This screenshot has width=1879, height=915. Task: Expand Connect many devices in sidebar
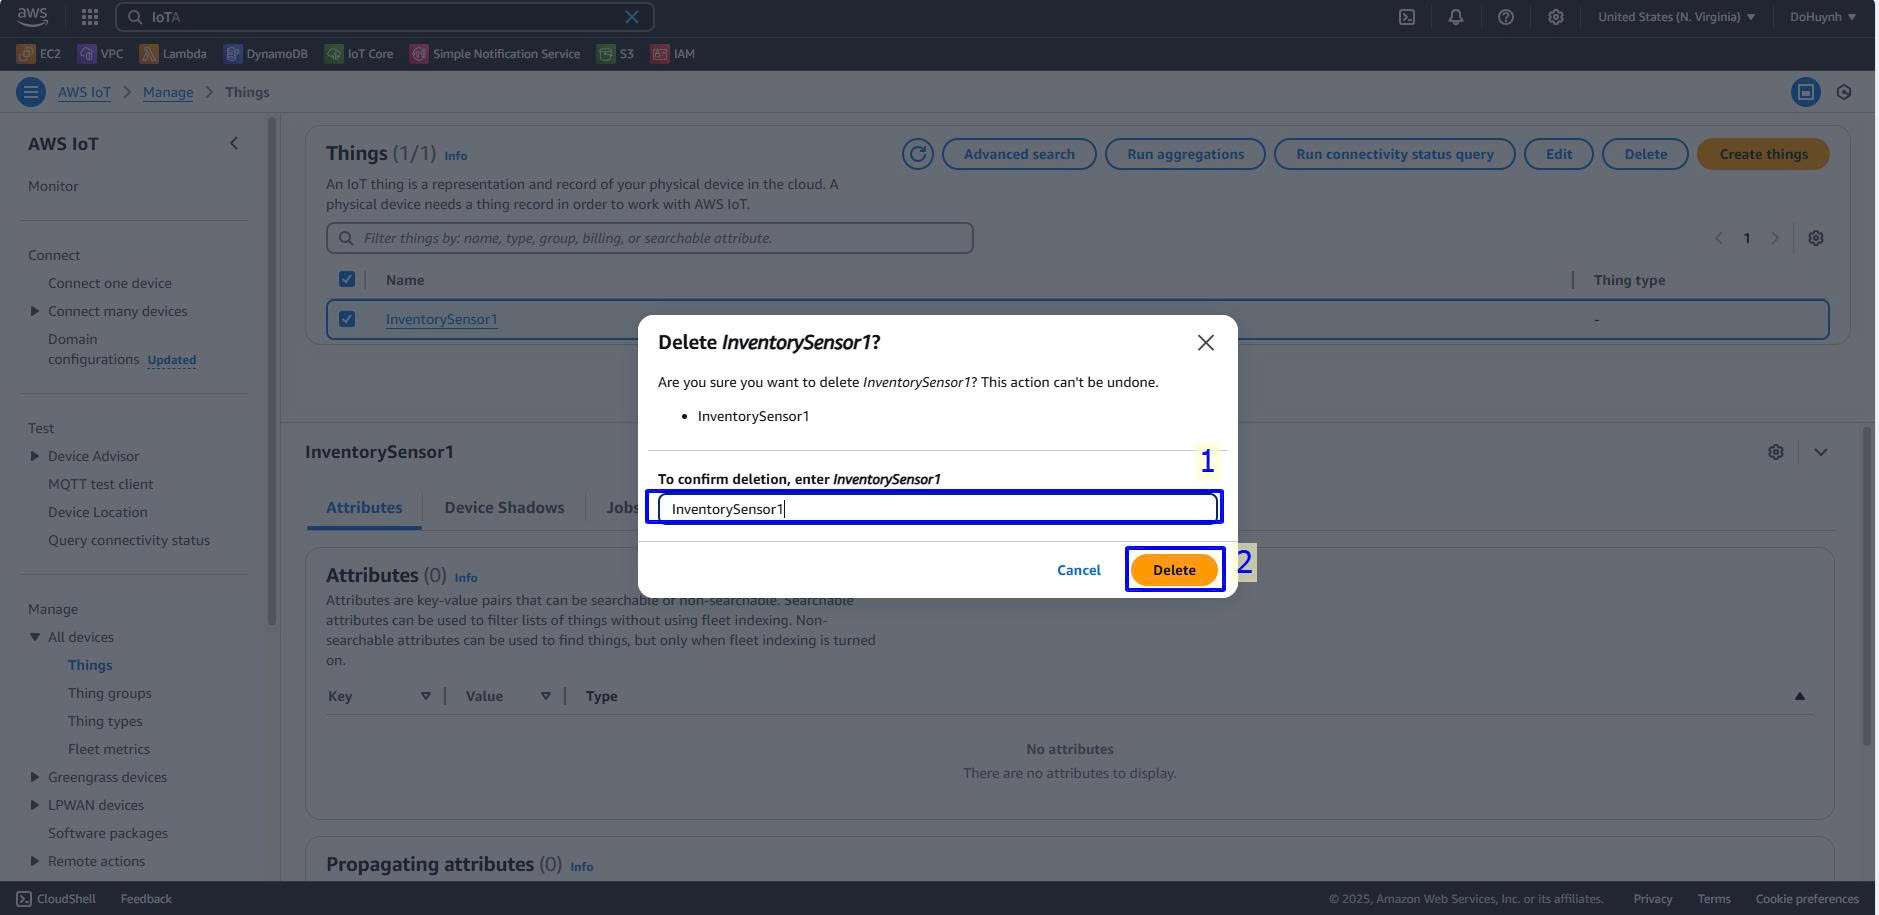pos(35,311)
